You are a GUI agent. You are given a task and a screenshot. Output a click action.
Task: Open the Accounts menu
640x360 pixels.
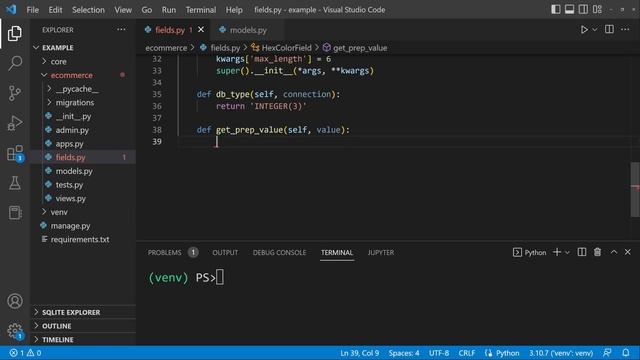[x=15, y=301]
